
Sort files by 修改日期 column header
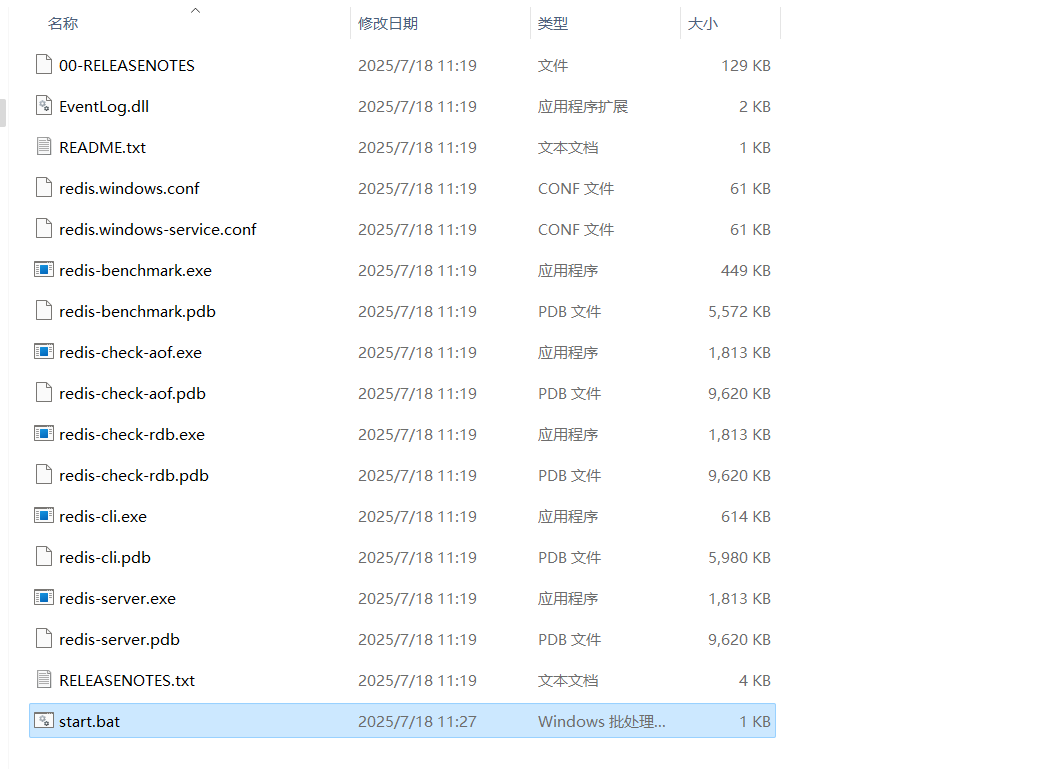[388, 23]
